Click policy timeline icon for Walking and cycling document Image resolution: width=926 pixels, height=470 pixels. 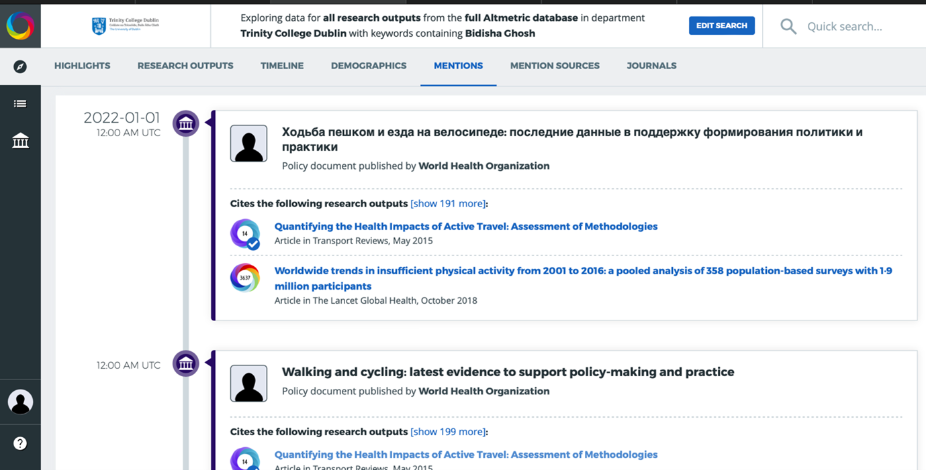[185, 363]
